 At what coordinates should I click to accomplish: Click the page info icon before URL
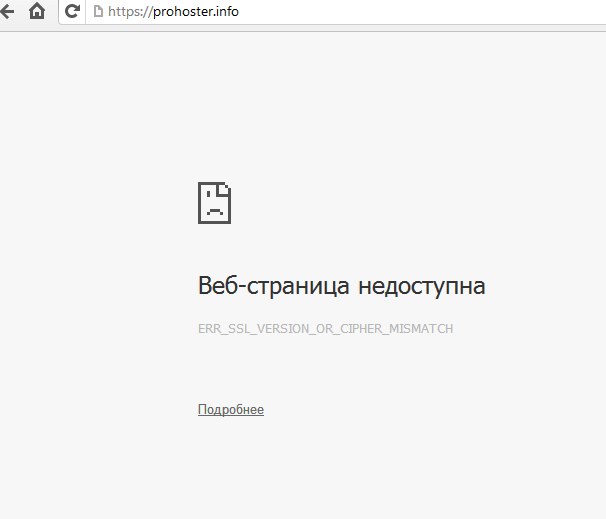click(x=97, y=13)
